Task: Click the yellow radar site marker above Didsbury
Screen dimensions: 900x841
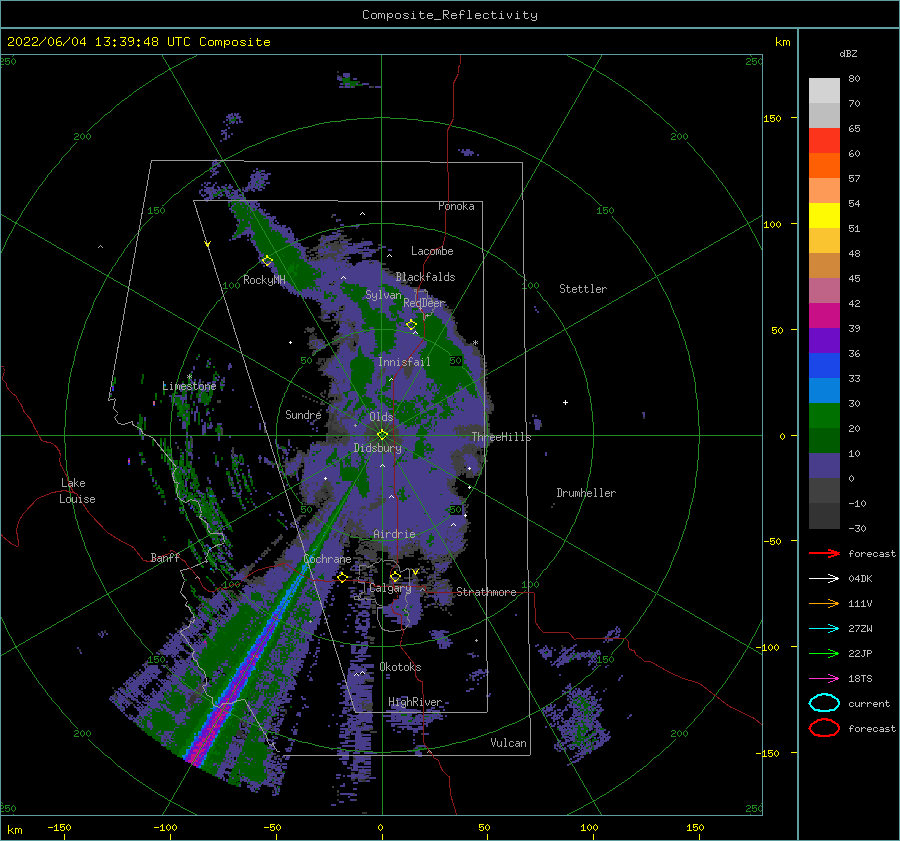Action: pos(382,435)
